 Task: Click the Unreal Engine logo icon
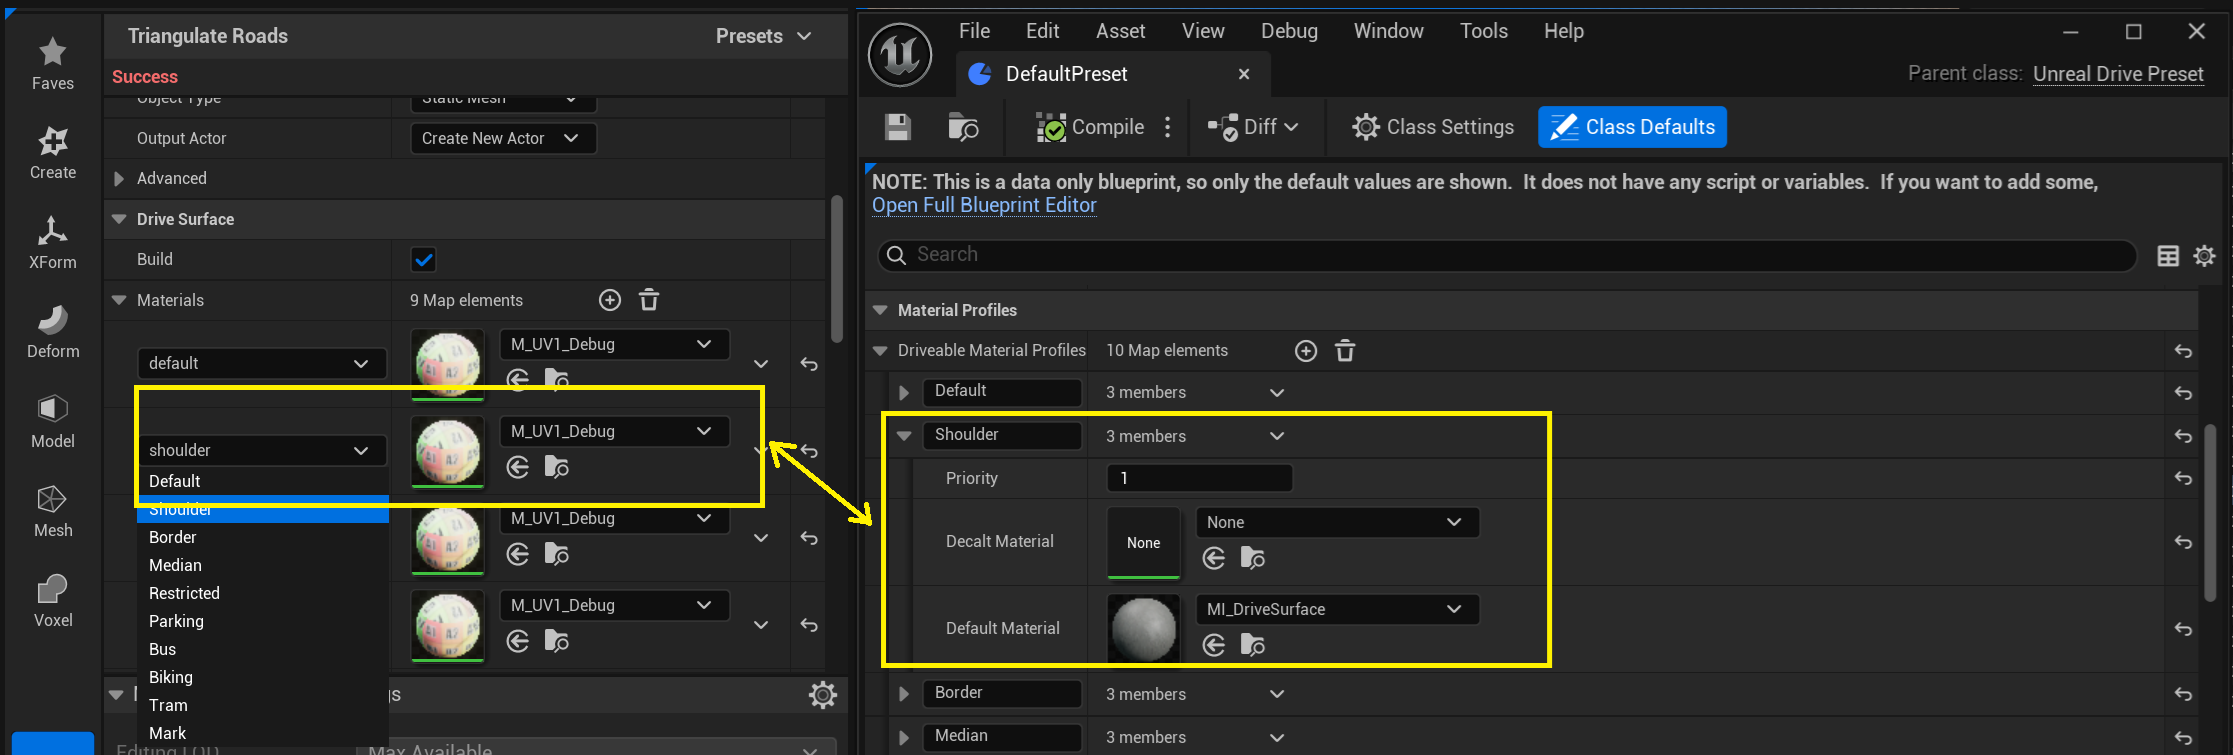[900, 55]
